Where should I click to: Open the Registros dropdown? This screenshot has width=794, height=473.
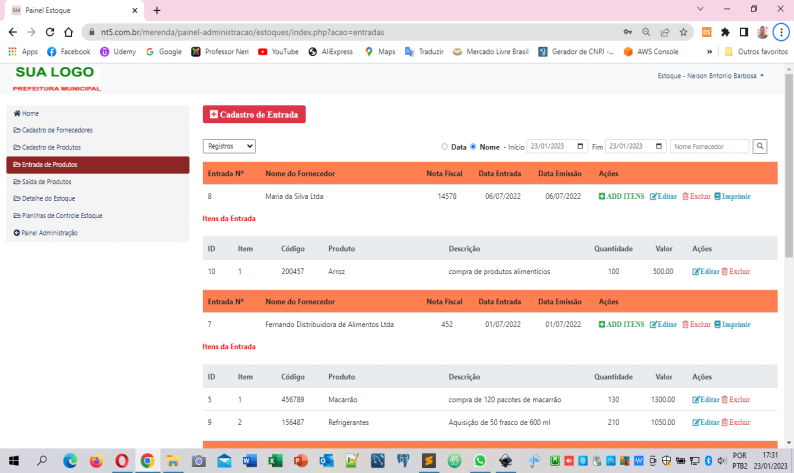(x=229, y=146)
